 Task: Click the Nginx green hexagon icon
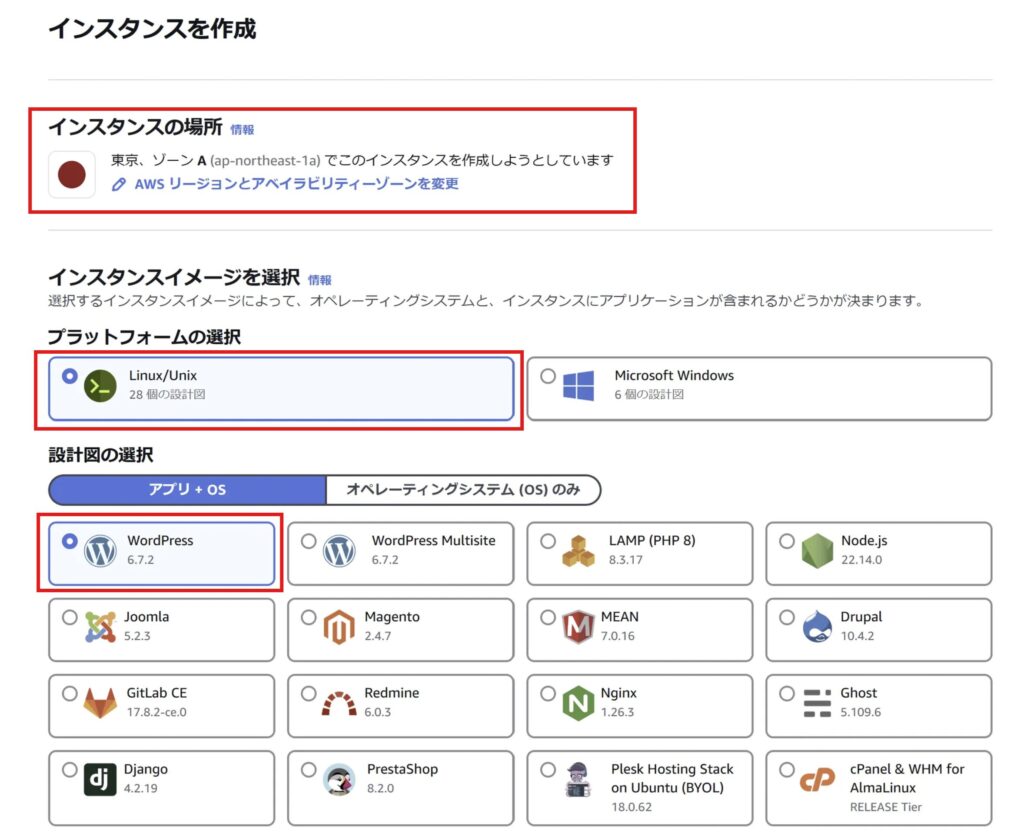[578, 704]
